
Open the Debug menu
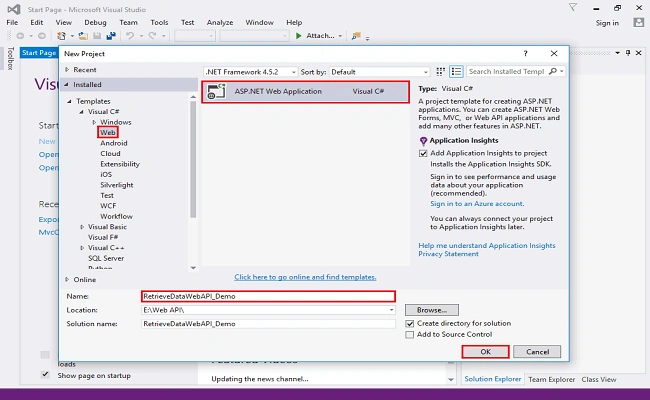(x=95, y=22)
